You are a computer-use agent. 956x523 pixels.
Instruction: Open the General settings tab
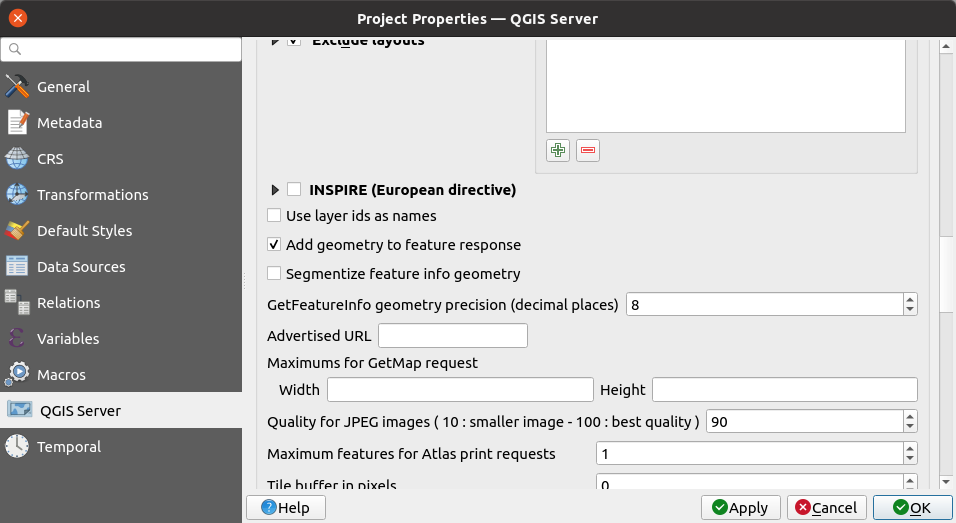point(121,87)
